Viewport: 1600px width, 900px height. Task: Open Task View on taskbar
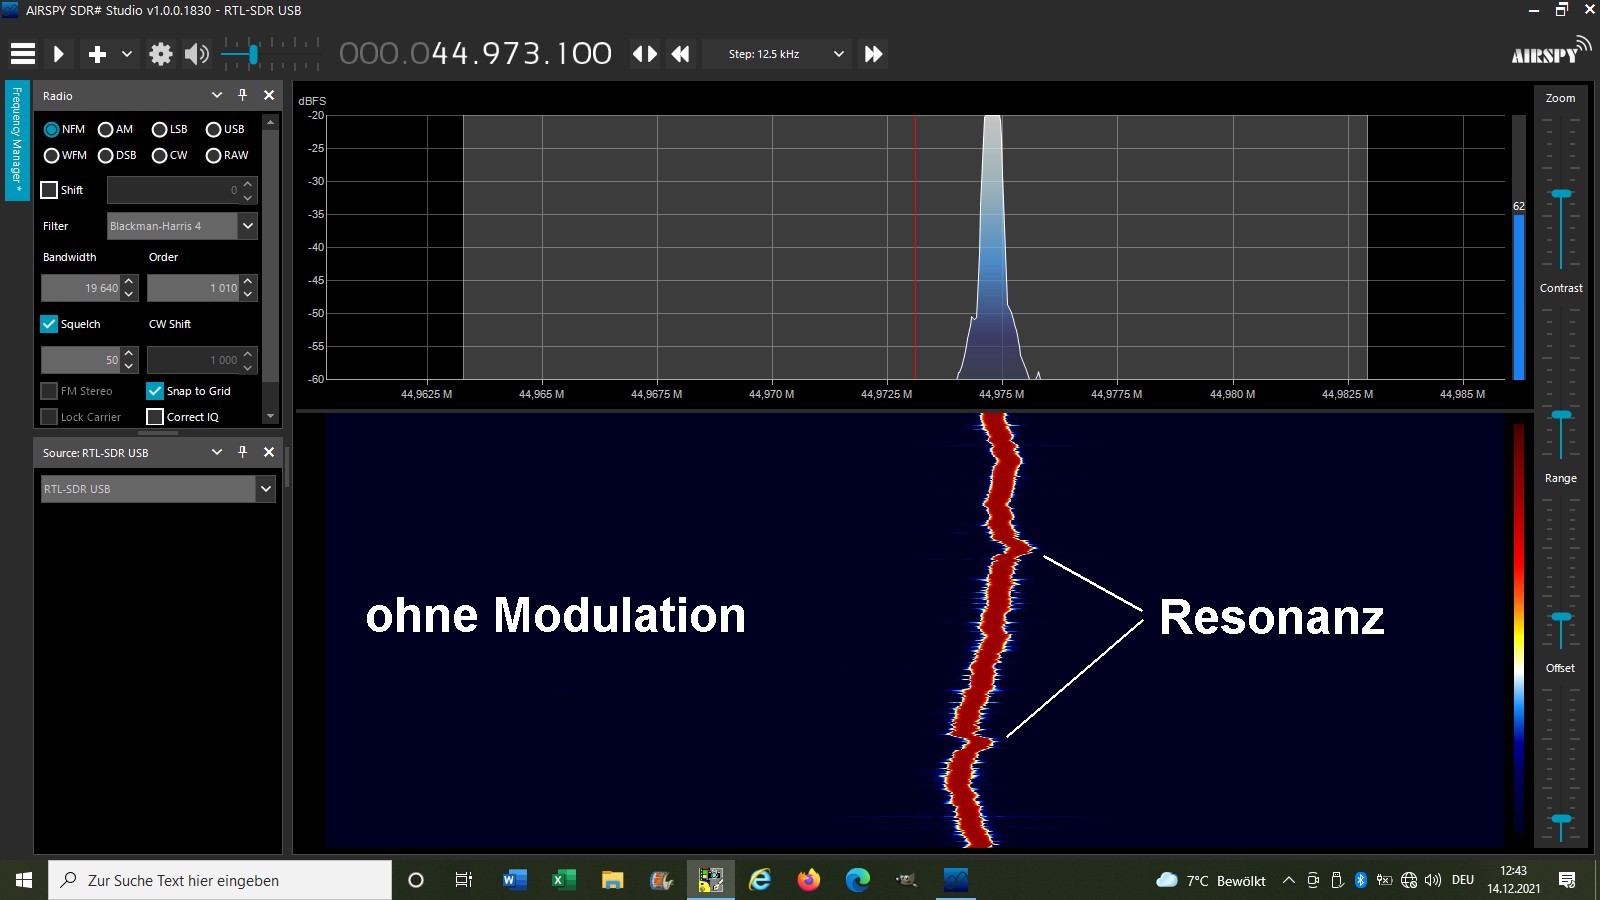[464, 880]
